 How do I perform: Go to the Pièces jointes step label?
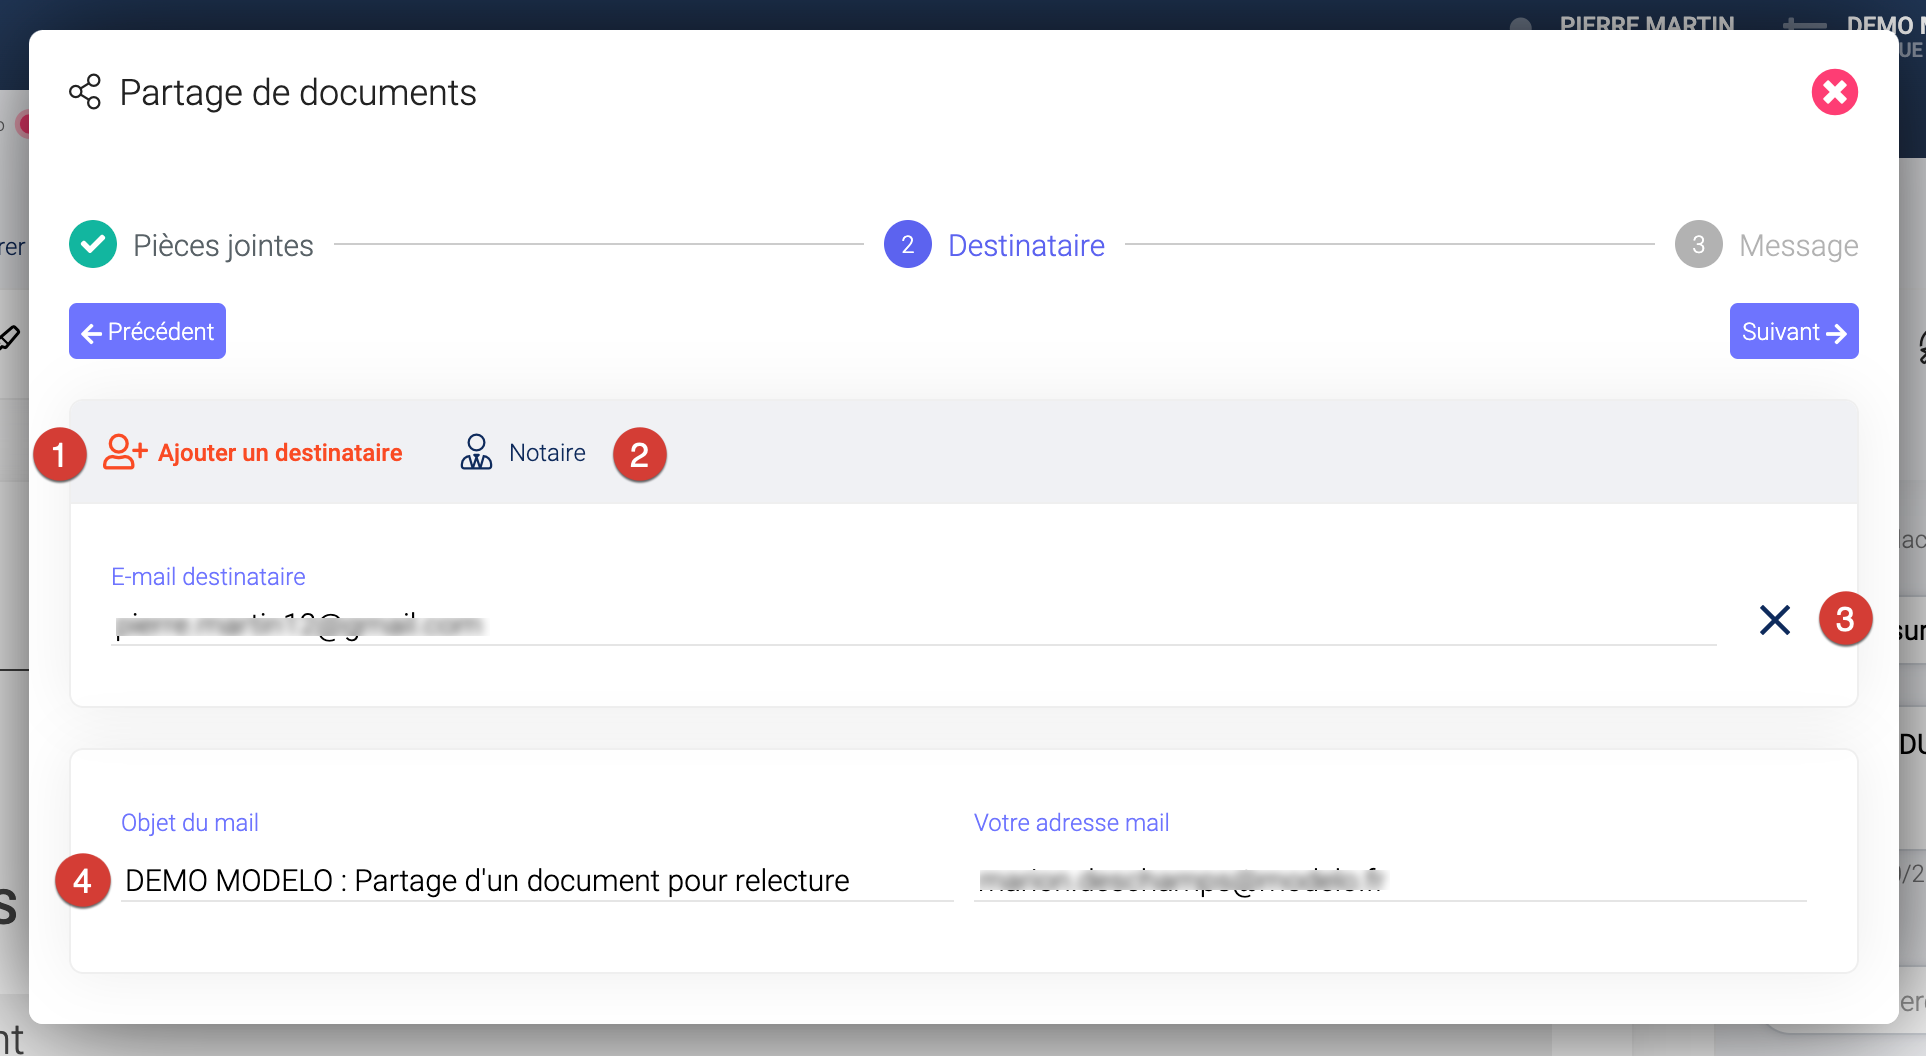[223, 246]
